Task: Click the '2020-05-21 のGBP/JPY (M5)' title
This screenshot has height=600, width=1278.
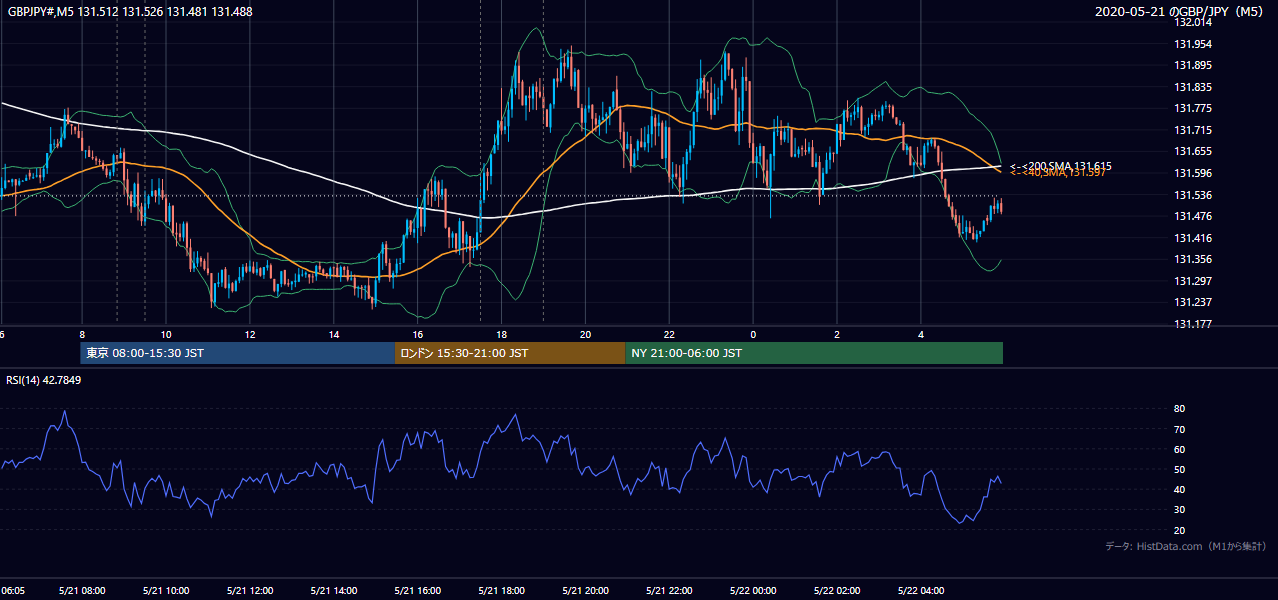Action: tap(1180, 12)
